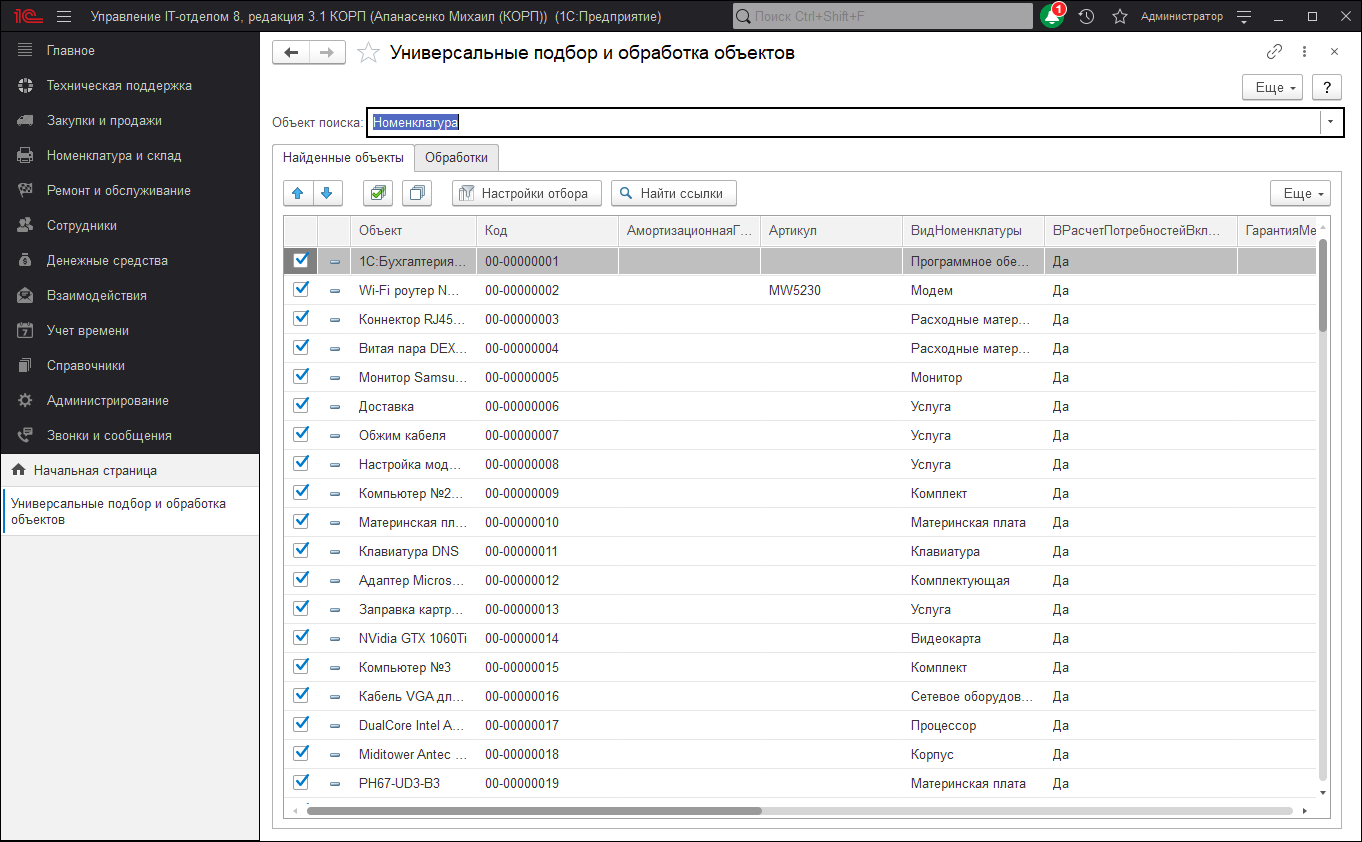Switch to the Обработки tab

456,158
